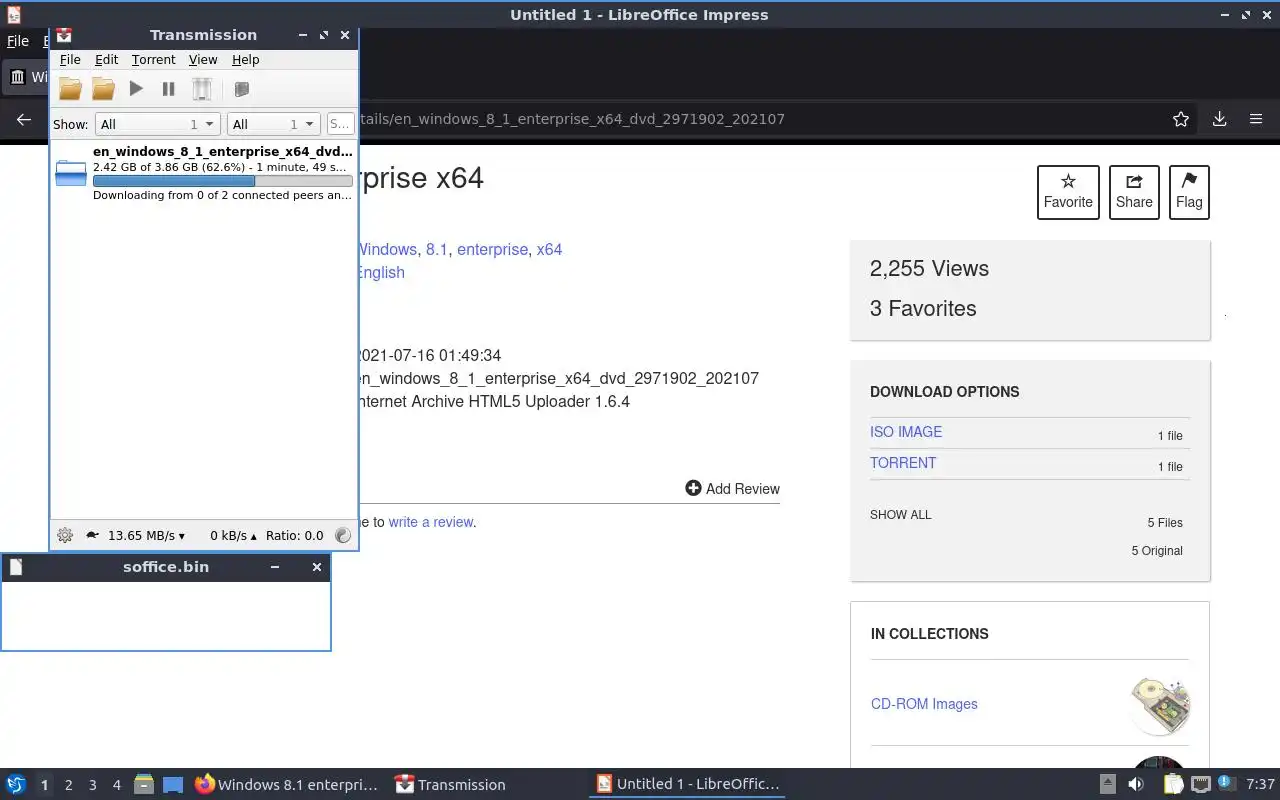Open the 0 kB/s upload speed menu
Image resolution: width=1280 pixels, height=800 pixels.
click(233, 535)
